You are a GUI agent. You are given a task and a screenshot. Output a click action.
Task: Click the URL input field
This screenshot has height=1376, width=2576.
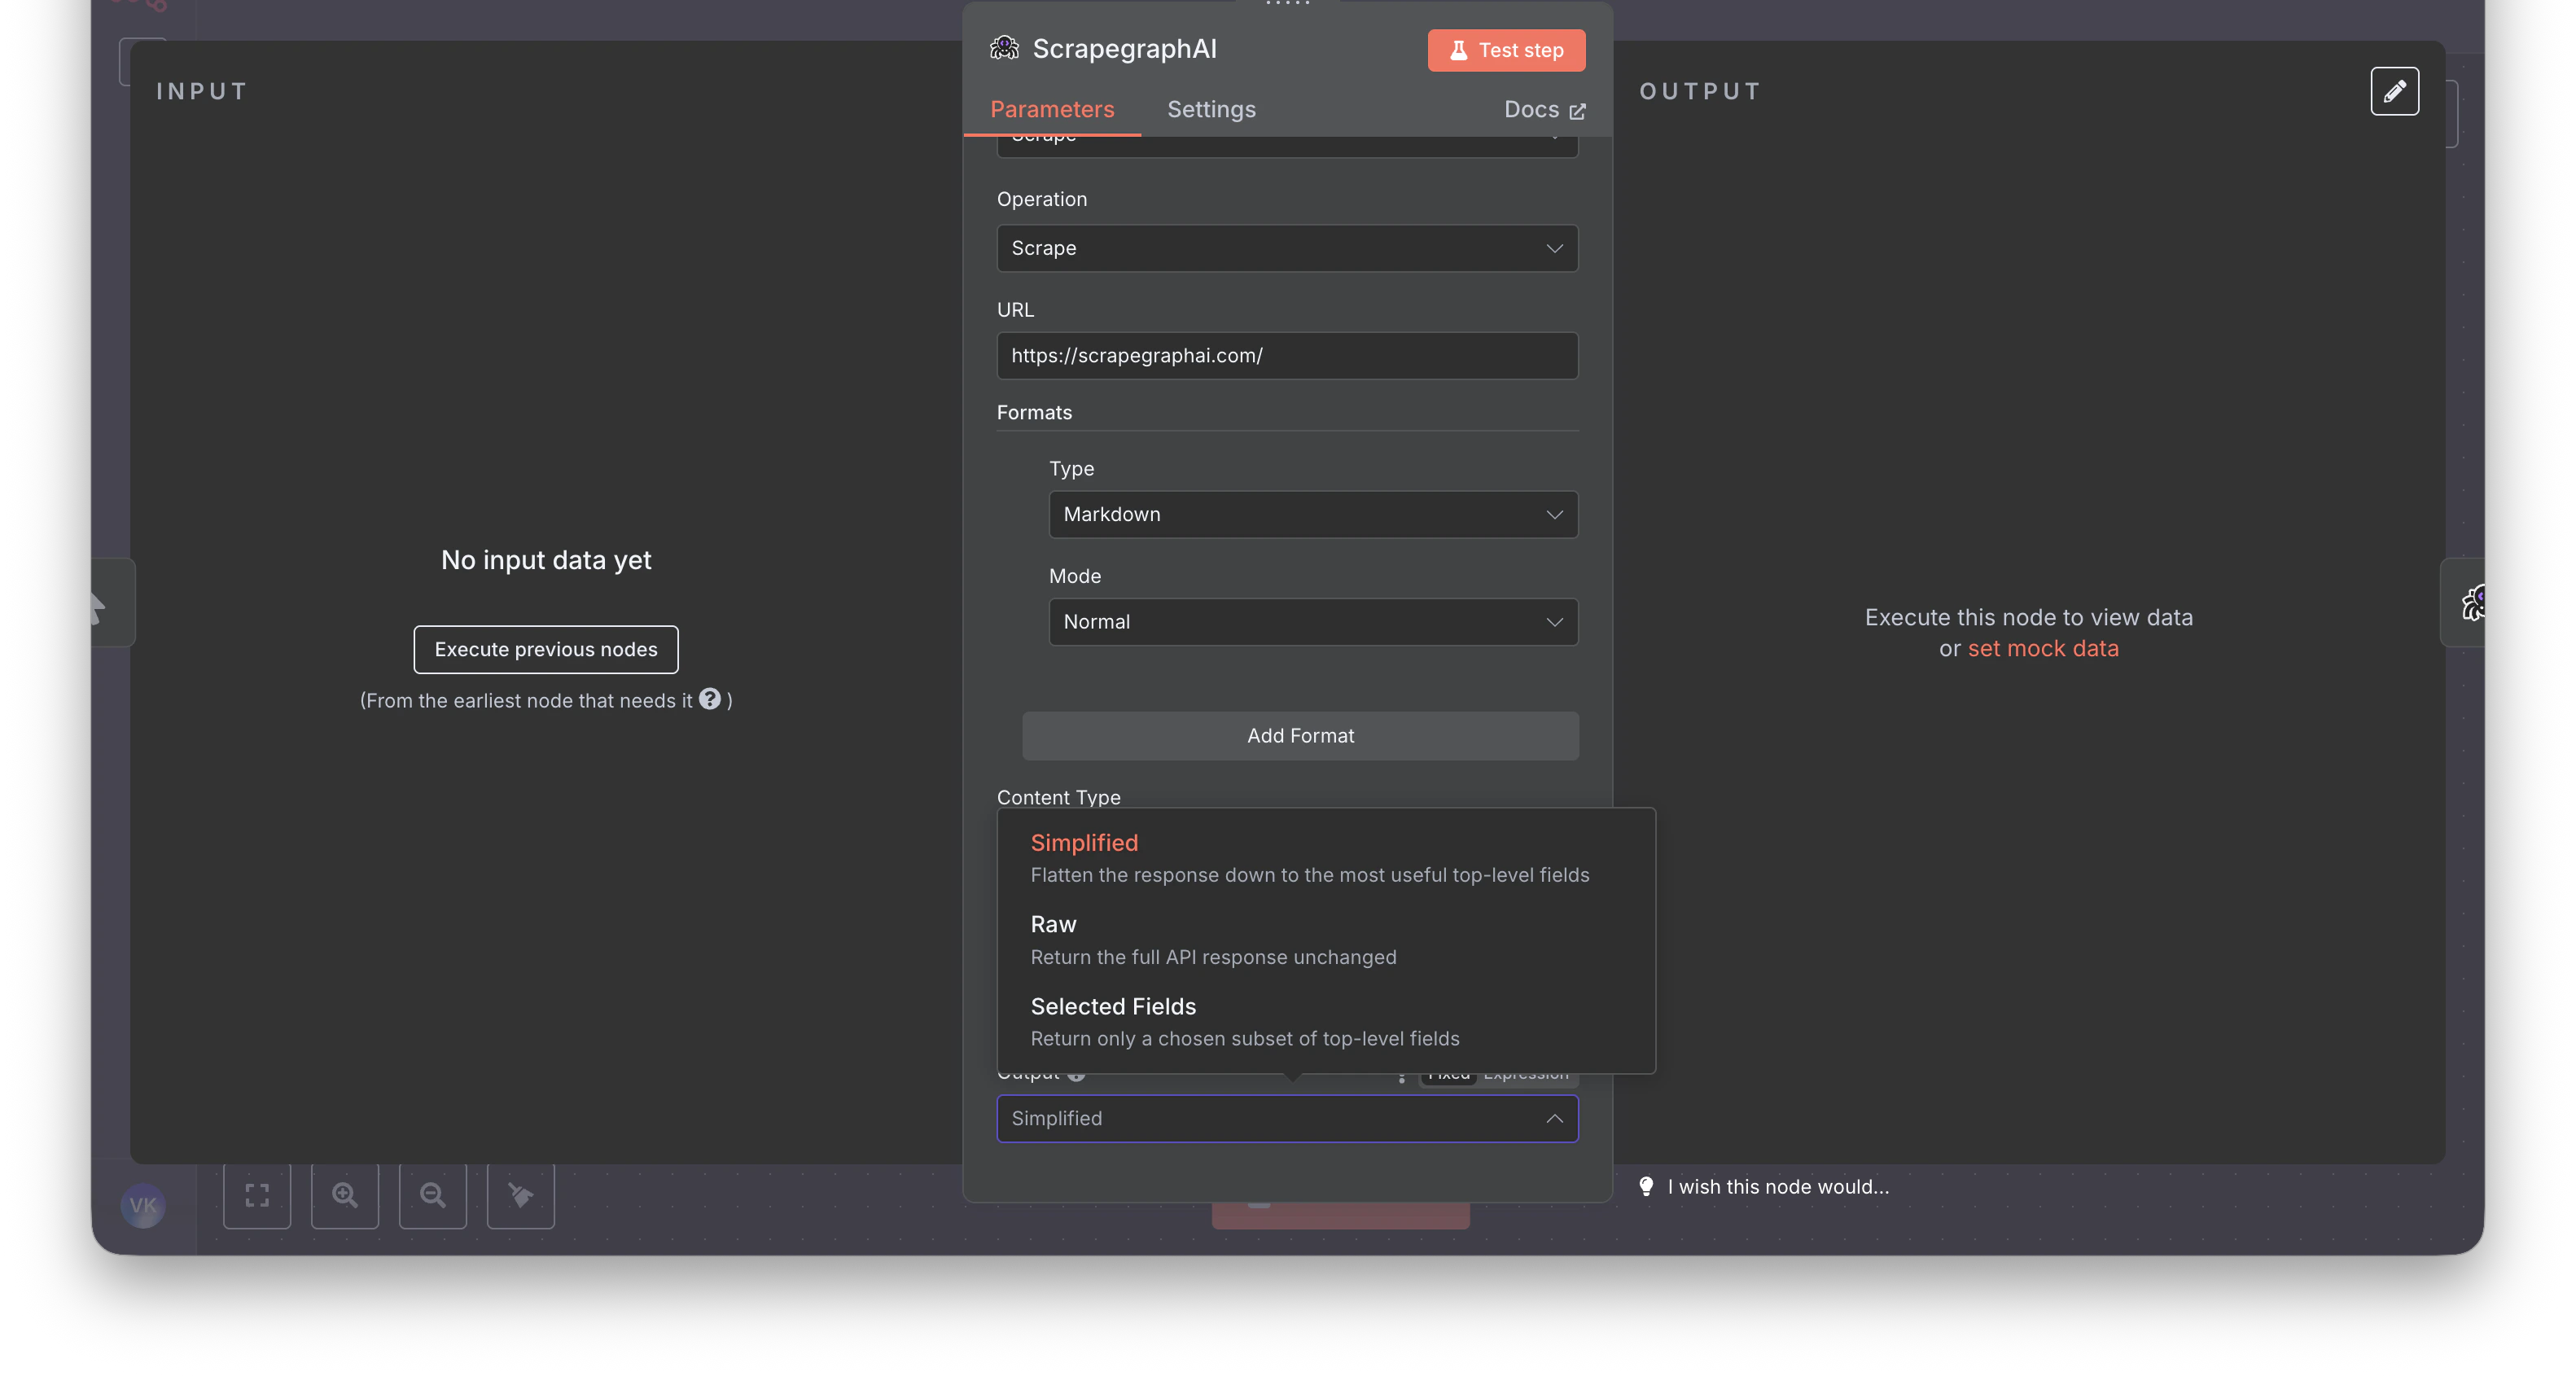1287,356
